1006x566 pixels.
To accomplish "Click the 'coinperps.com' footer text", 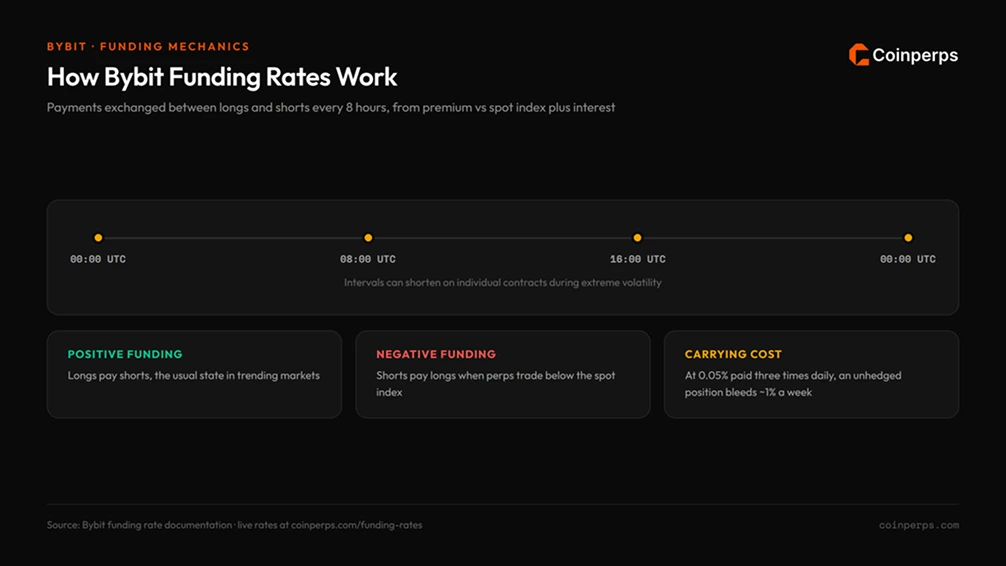I will 919,525.
